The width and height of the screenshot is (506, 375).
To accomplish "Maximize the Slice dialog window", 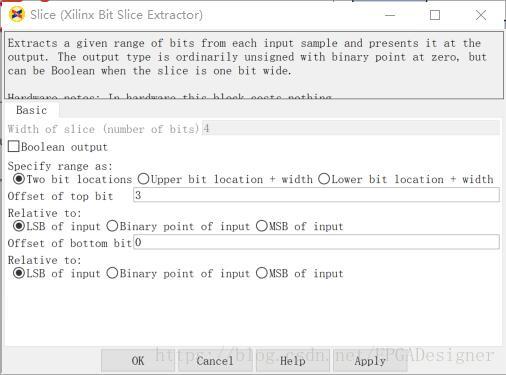I will click(435, 15).
